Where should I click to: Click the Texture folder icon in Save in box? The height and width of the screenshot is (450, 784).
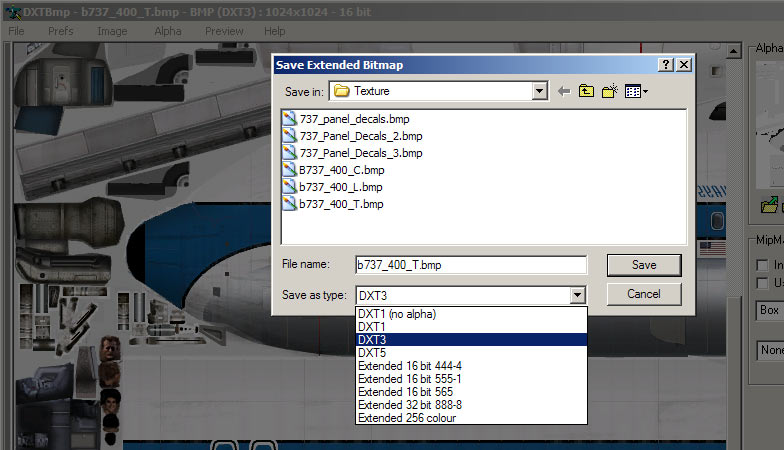coord(342,91)
